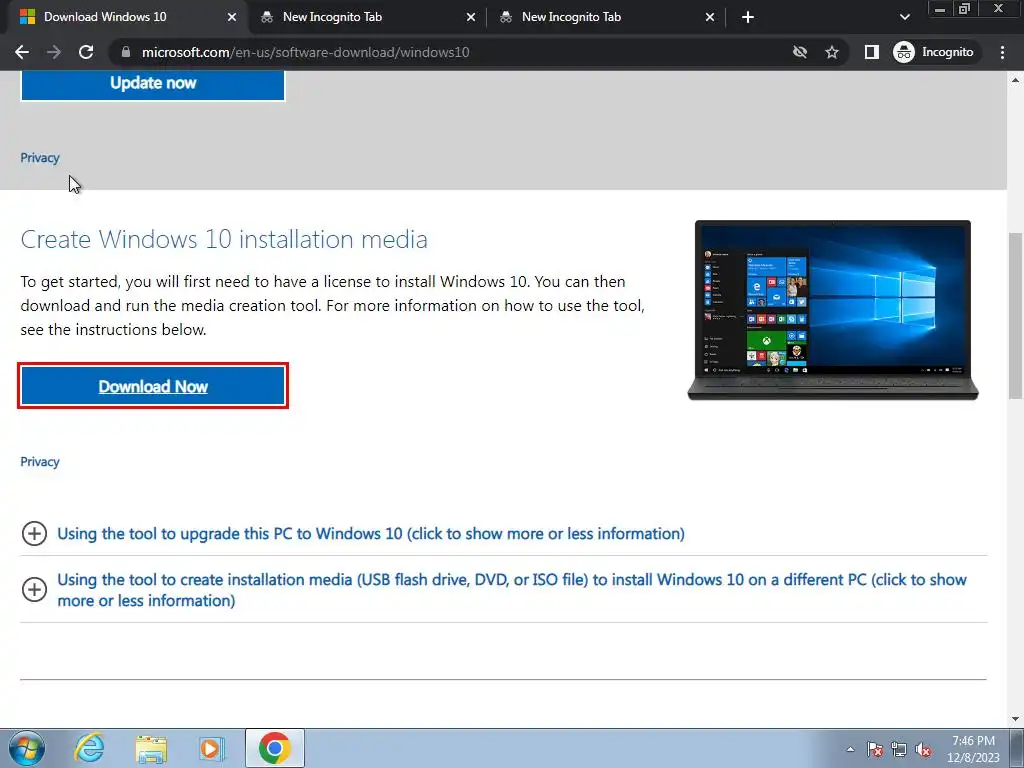Click the taskbar clock showing 7:46 PM
The height and width of the screenshot is (768, 1024).
(x=973, y=749)
